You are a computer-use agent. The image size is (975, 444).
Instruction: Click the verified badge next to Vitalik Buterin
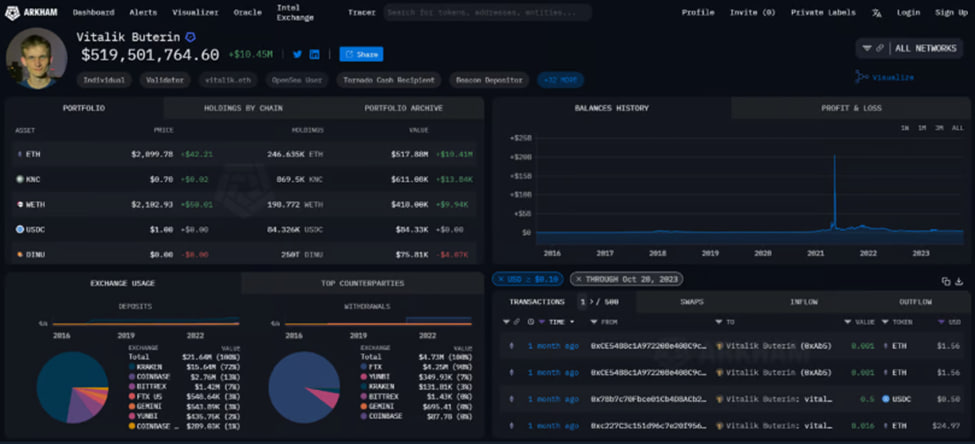191,37
